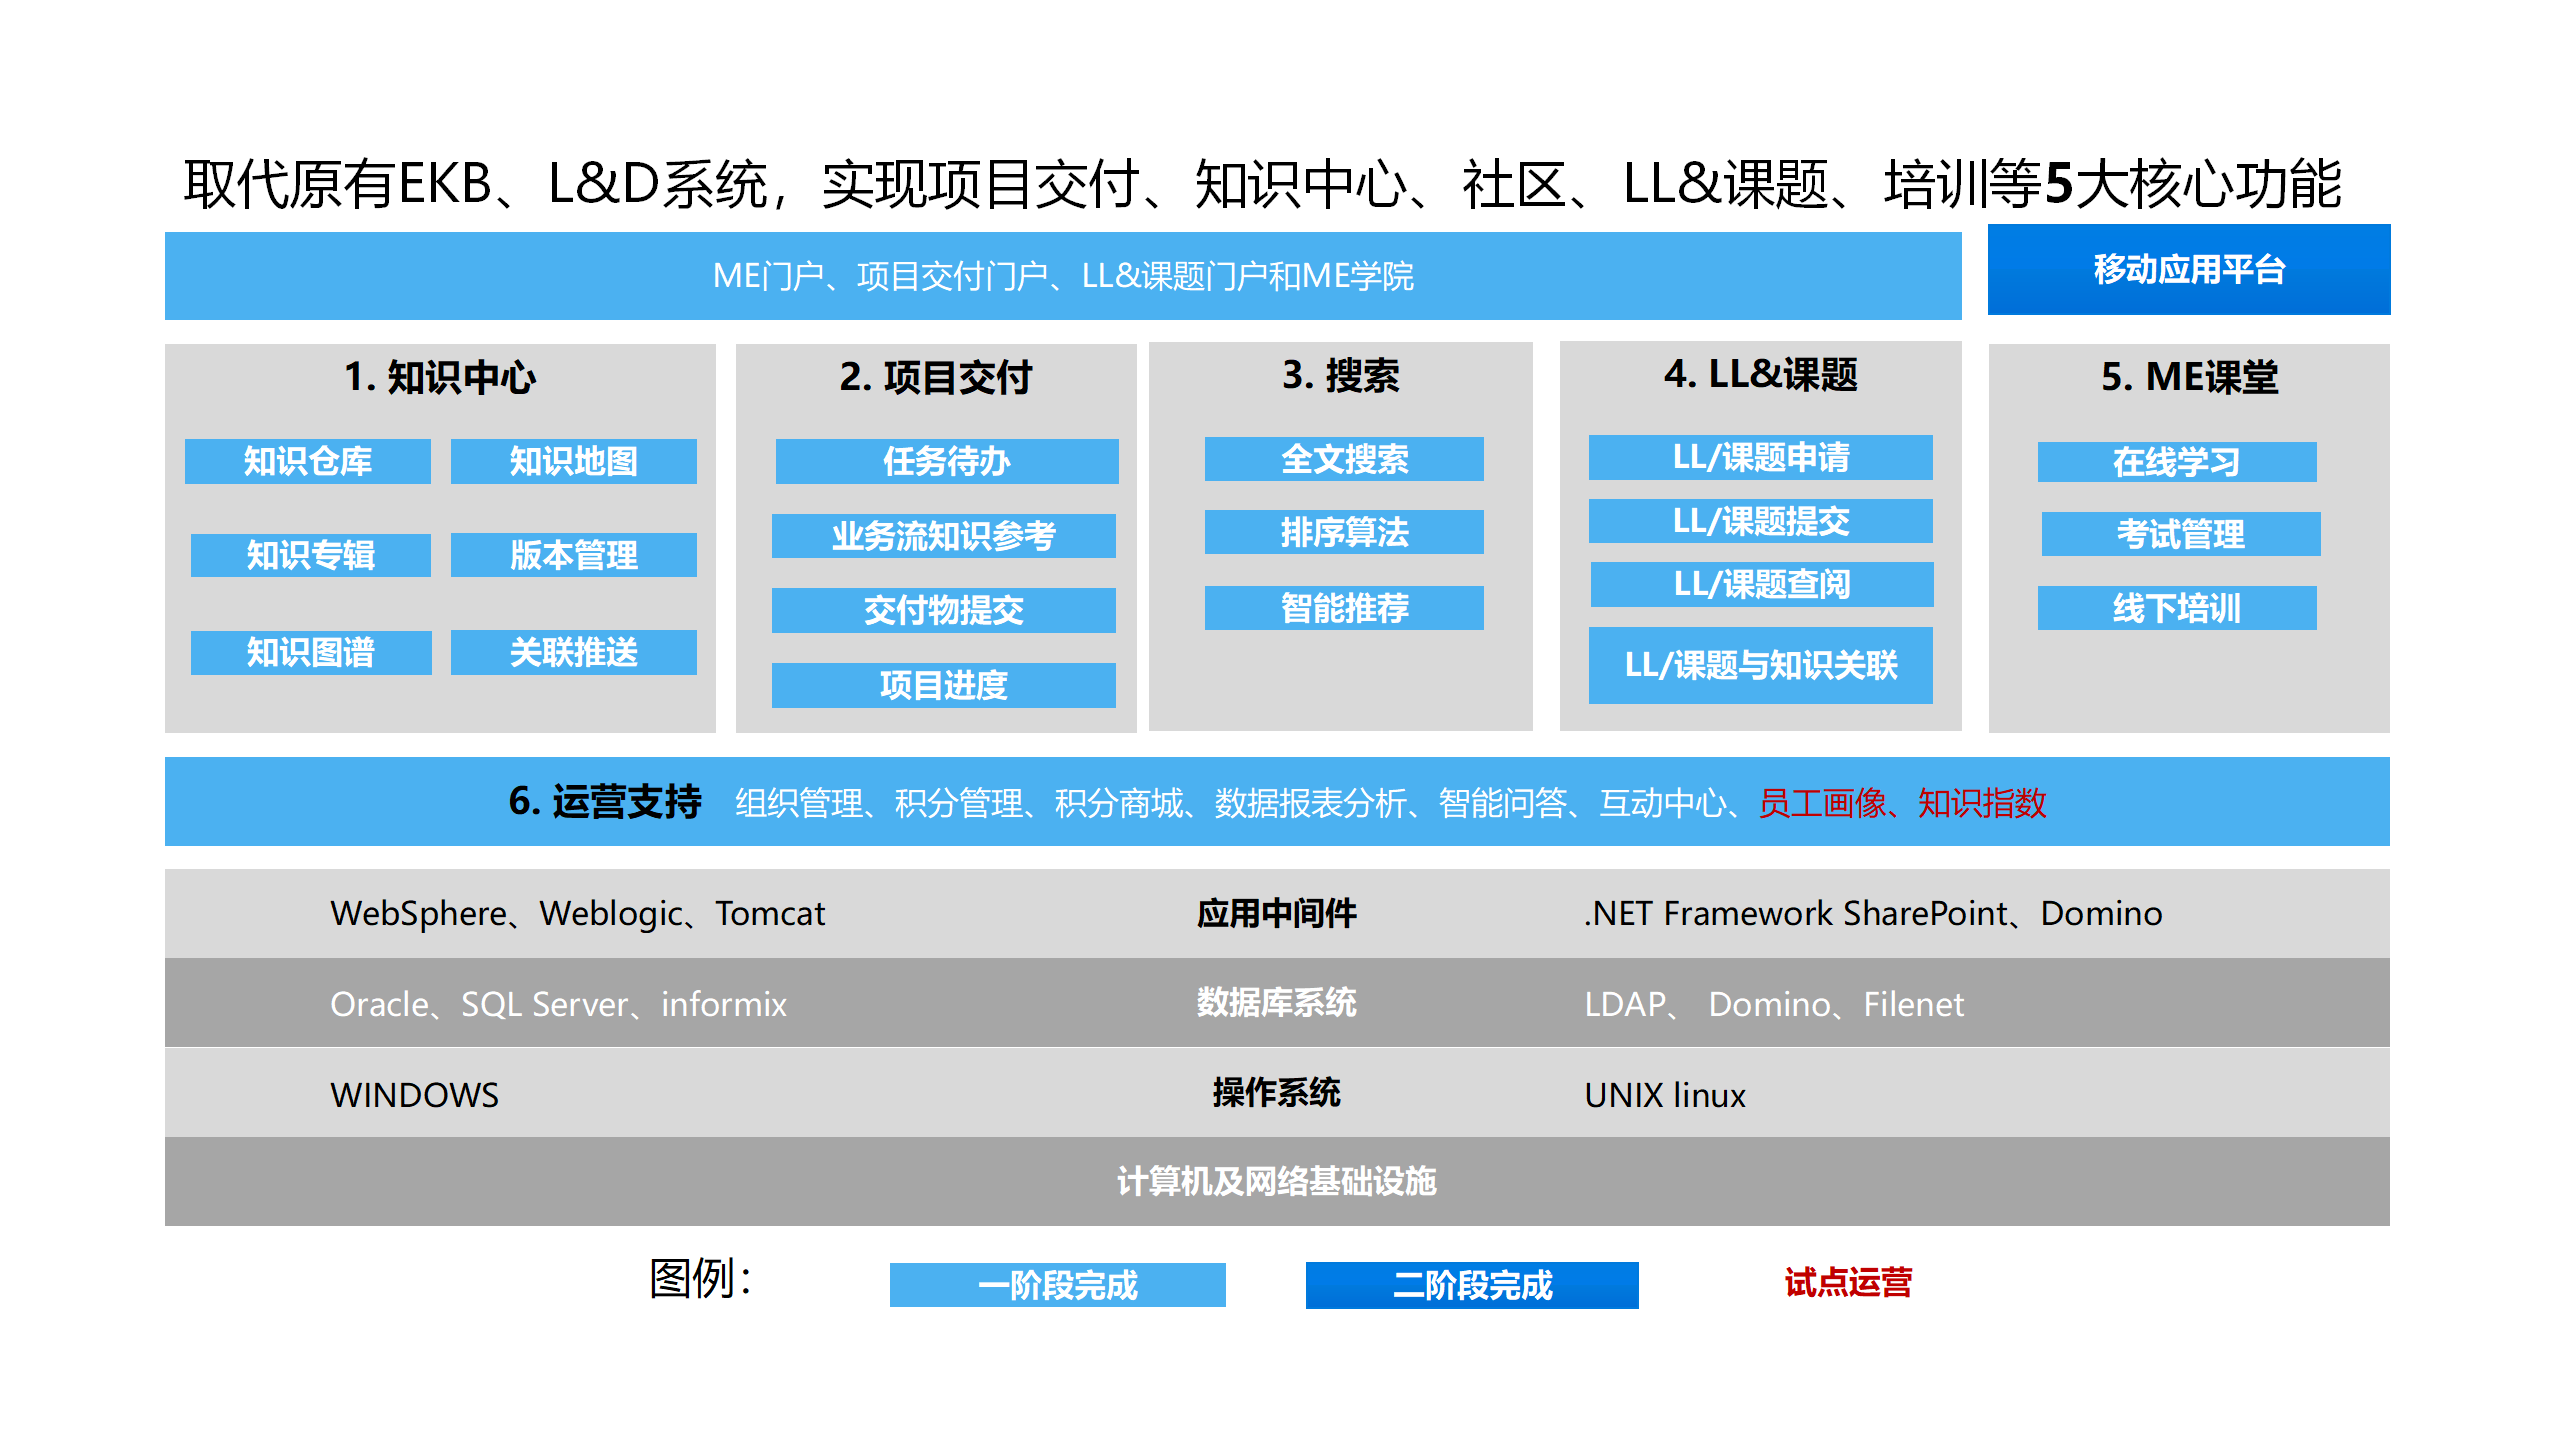This screenshot has height=1440, width=2560.
Task: Open 关联推送 in 知识中心
Action: point(575,652)
